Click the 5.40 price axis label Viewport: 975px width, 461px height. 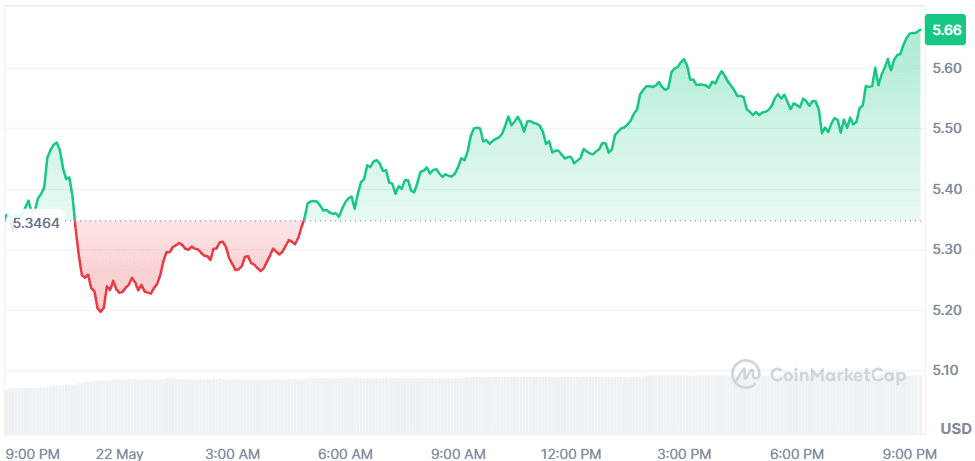tap(946, 189)
